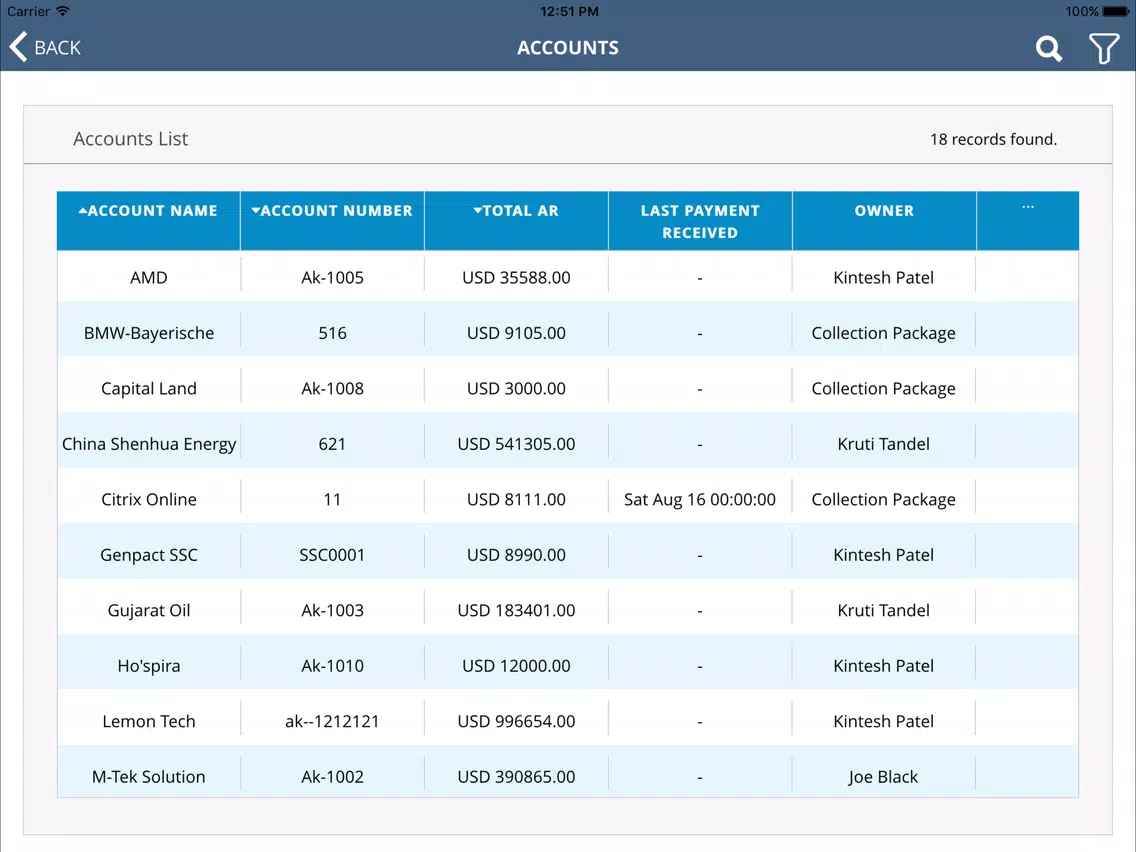Click the USD 35588.00 amount
Viewport: 1136px width, 852px height.
coord(517,277)
